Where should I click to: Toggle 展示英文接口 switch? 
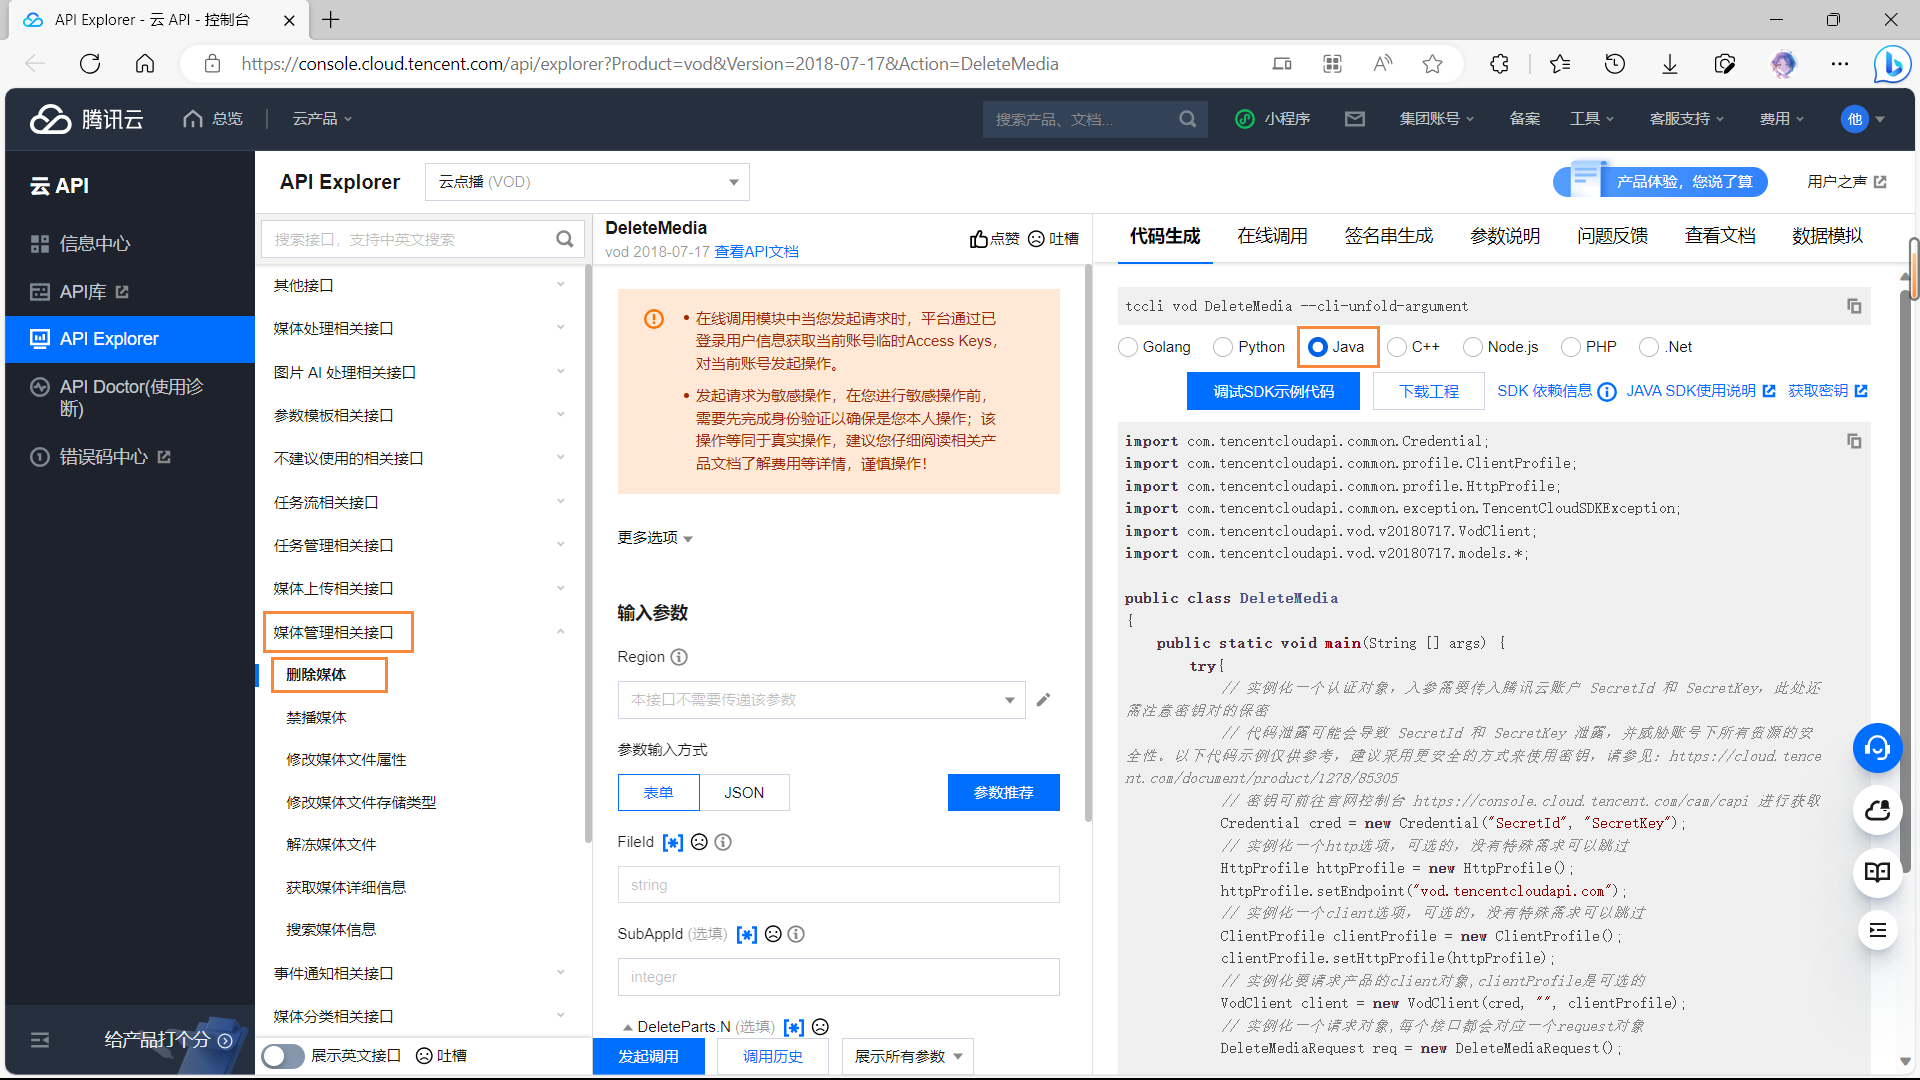pos(283,1056)
